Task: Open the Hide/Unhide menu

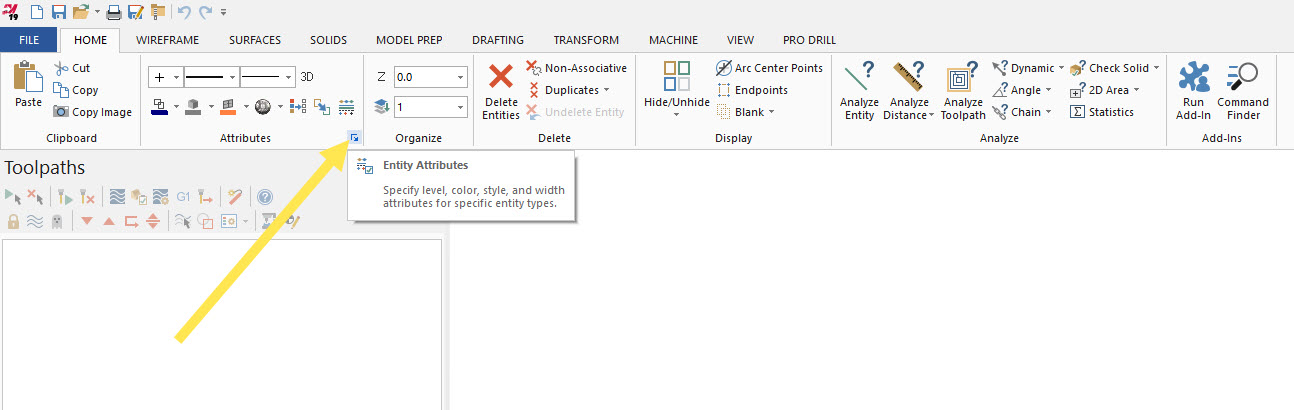Action: (676, 90)
